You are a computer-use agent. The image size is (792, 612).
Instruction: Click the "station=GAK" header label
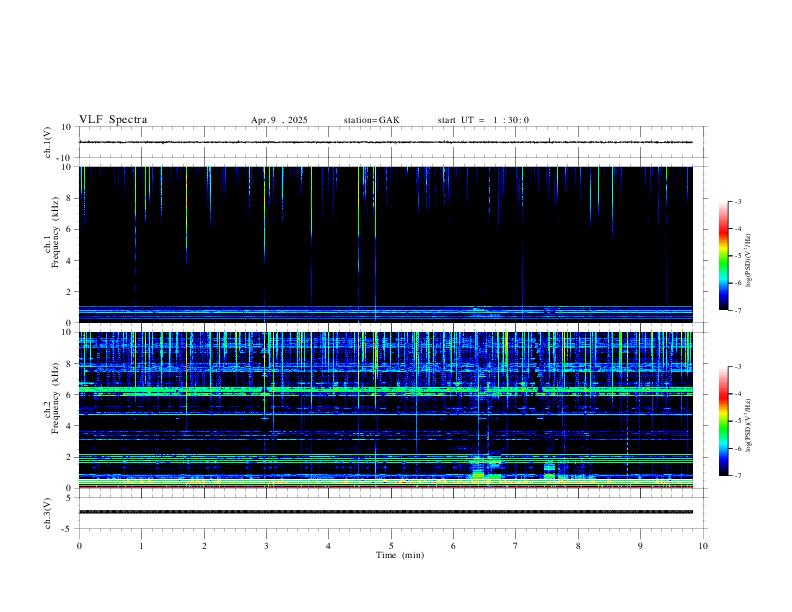coord(372,120)
